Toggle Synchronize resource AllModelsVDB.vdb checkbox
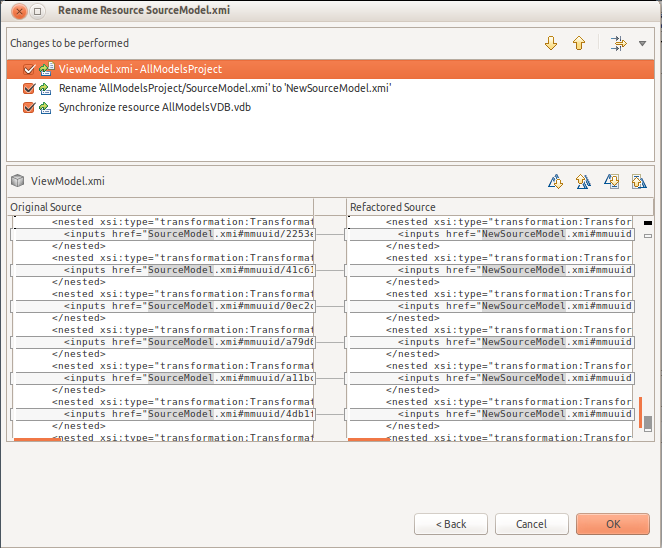This screenshot has height=548, width=662. [28, 107]
